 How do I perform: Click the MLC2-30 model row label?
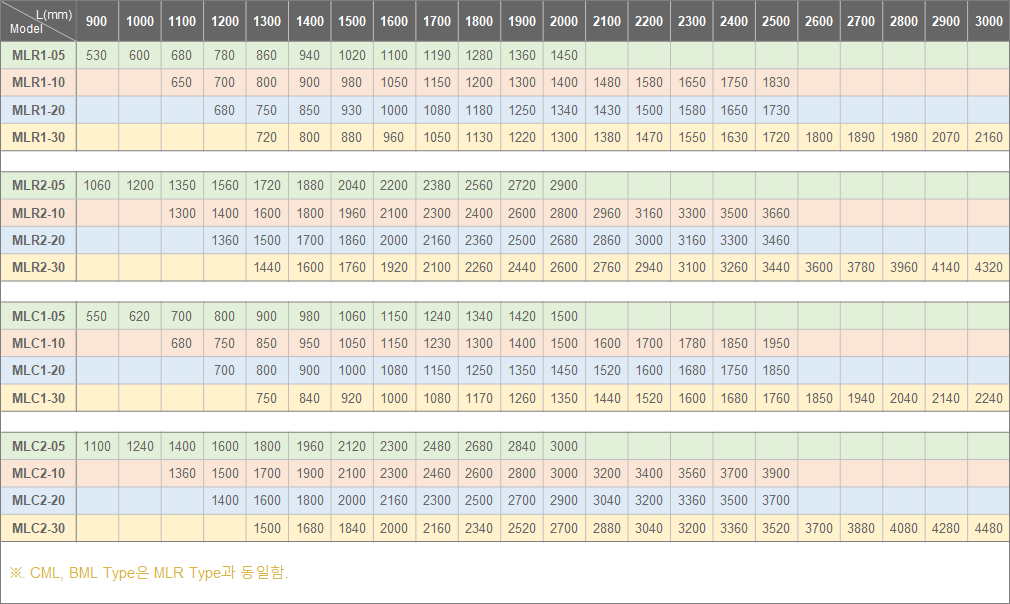pyautogui.click(x=38, y=528)
